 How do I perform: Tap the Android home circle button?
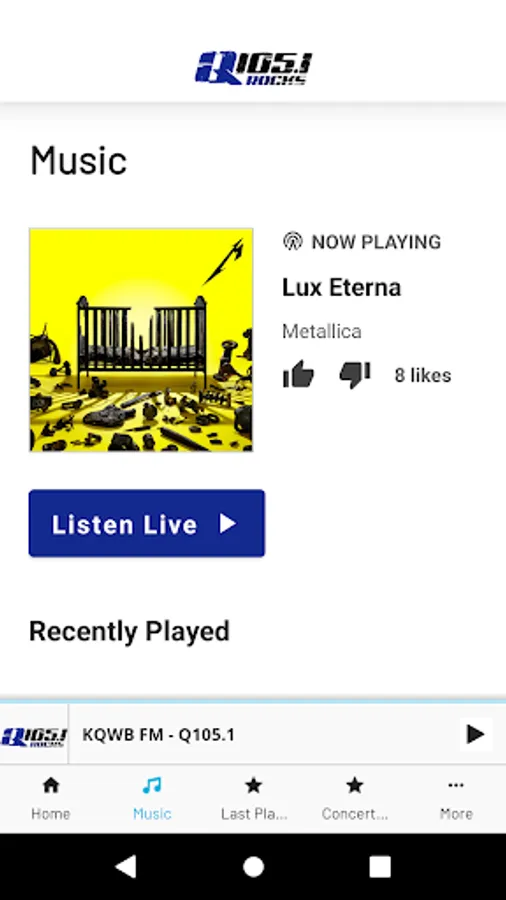click(x=253, y=866)
